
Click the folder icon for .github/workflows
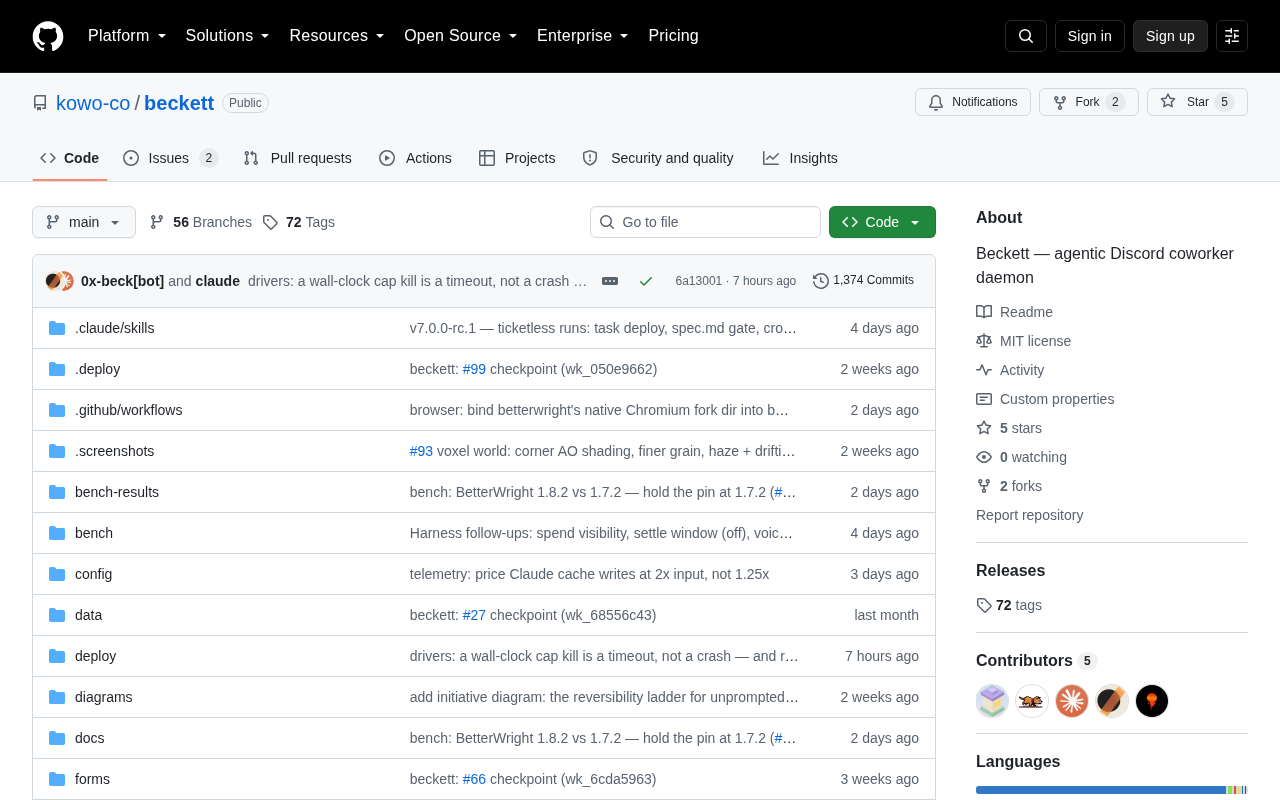(x=57, y=410)
